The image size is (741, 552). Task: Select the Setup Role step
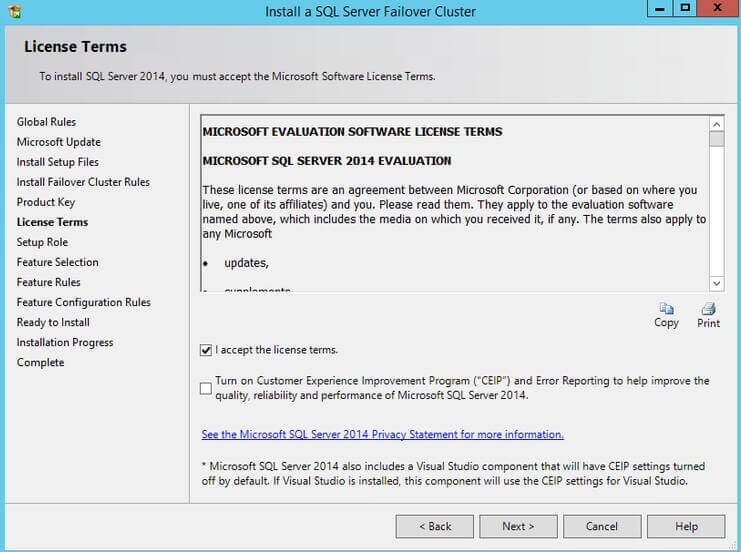(x=43, y=242)
